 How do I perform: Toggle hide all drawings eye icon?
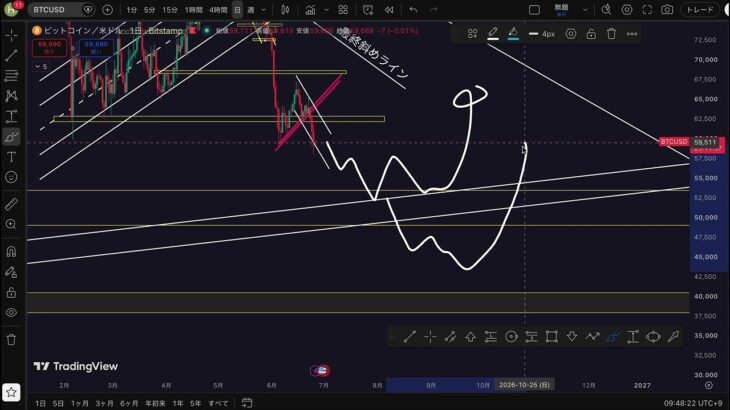pyautogui.click(x=11, y=313)
